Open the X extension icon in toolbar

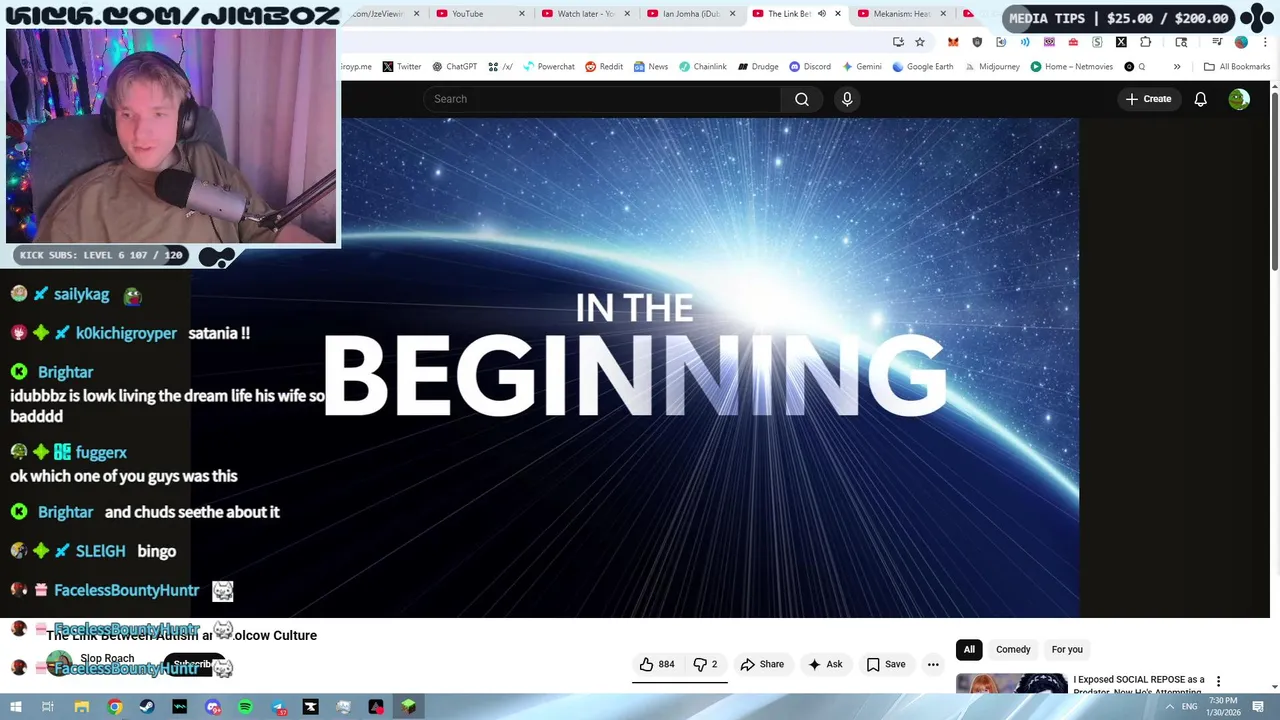click(x=1121, y=42)
